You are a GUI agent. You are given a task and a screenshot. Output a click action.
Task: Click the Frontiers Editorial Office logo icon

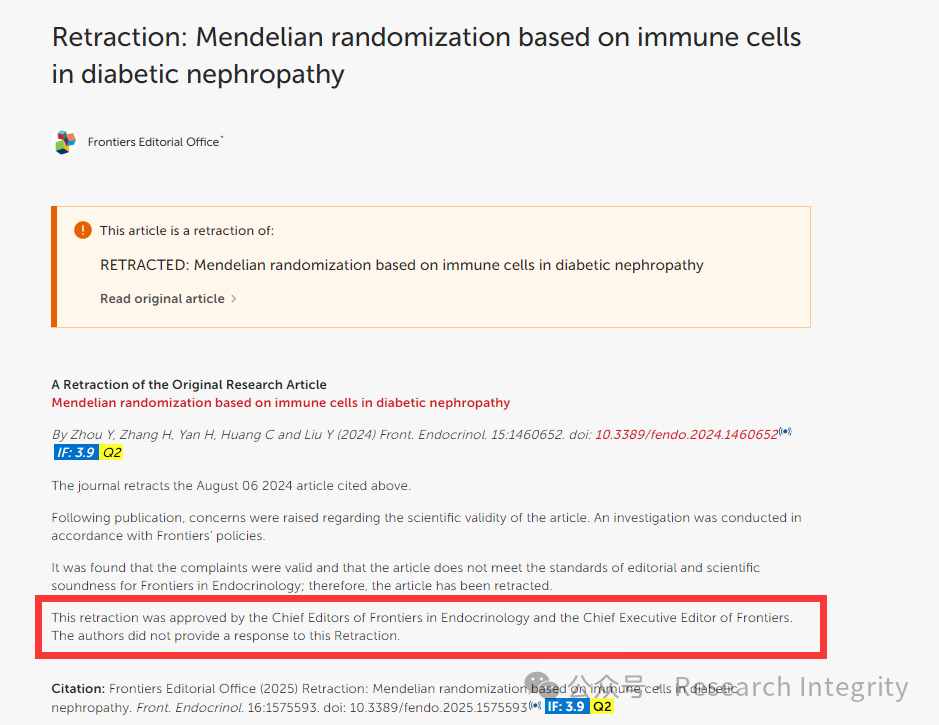coord(65,142)
